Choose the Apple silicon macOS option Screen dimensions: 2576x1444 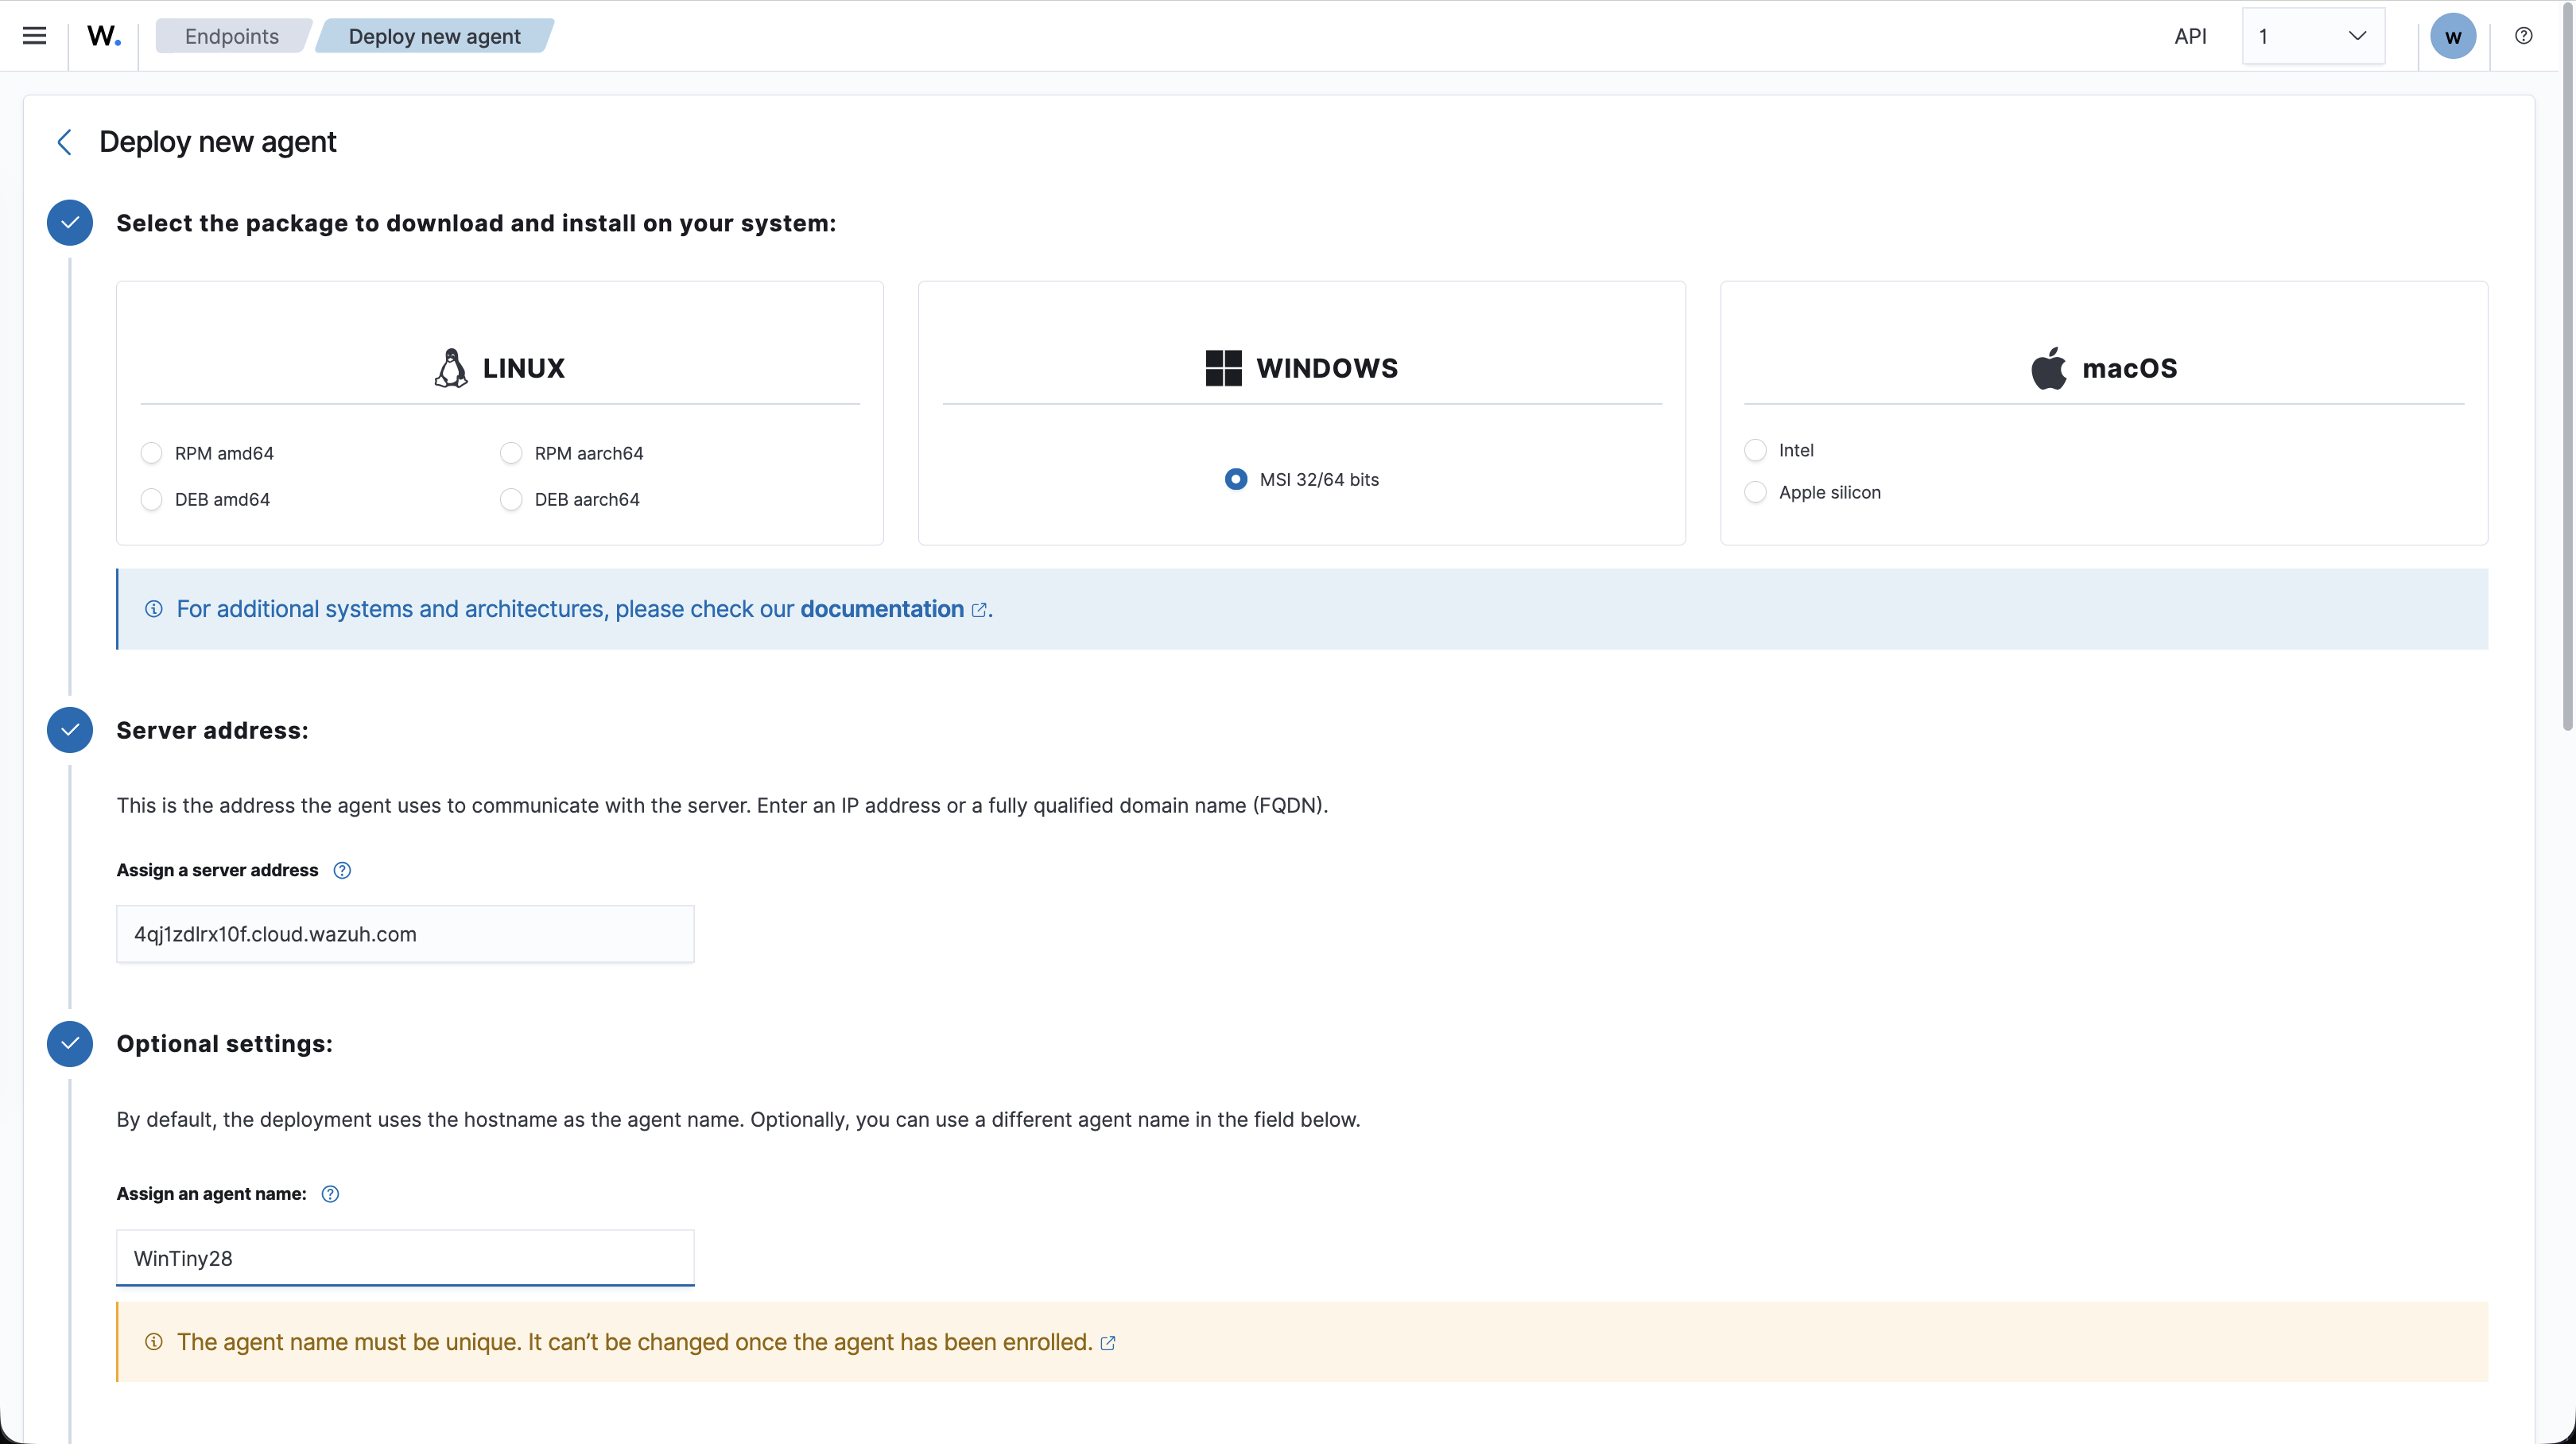(x=1755, y=492)
